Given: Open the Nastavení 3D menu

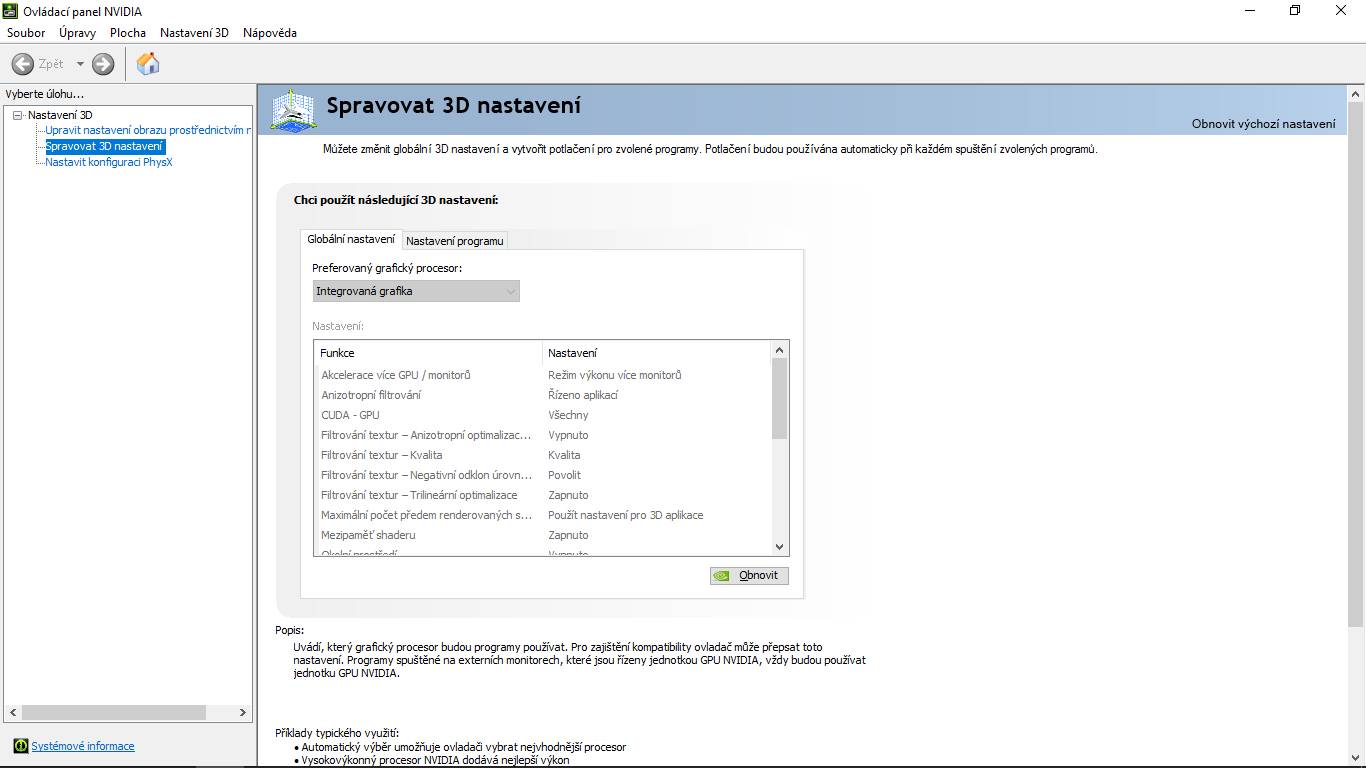Looking at the screenshot, I should pos(194,33).
